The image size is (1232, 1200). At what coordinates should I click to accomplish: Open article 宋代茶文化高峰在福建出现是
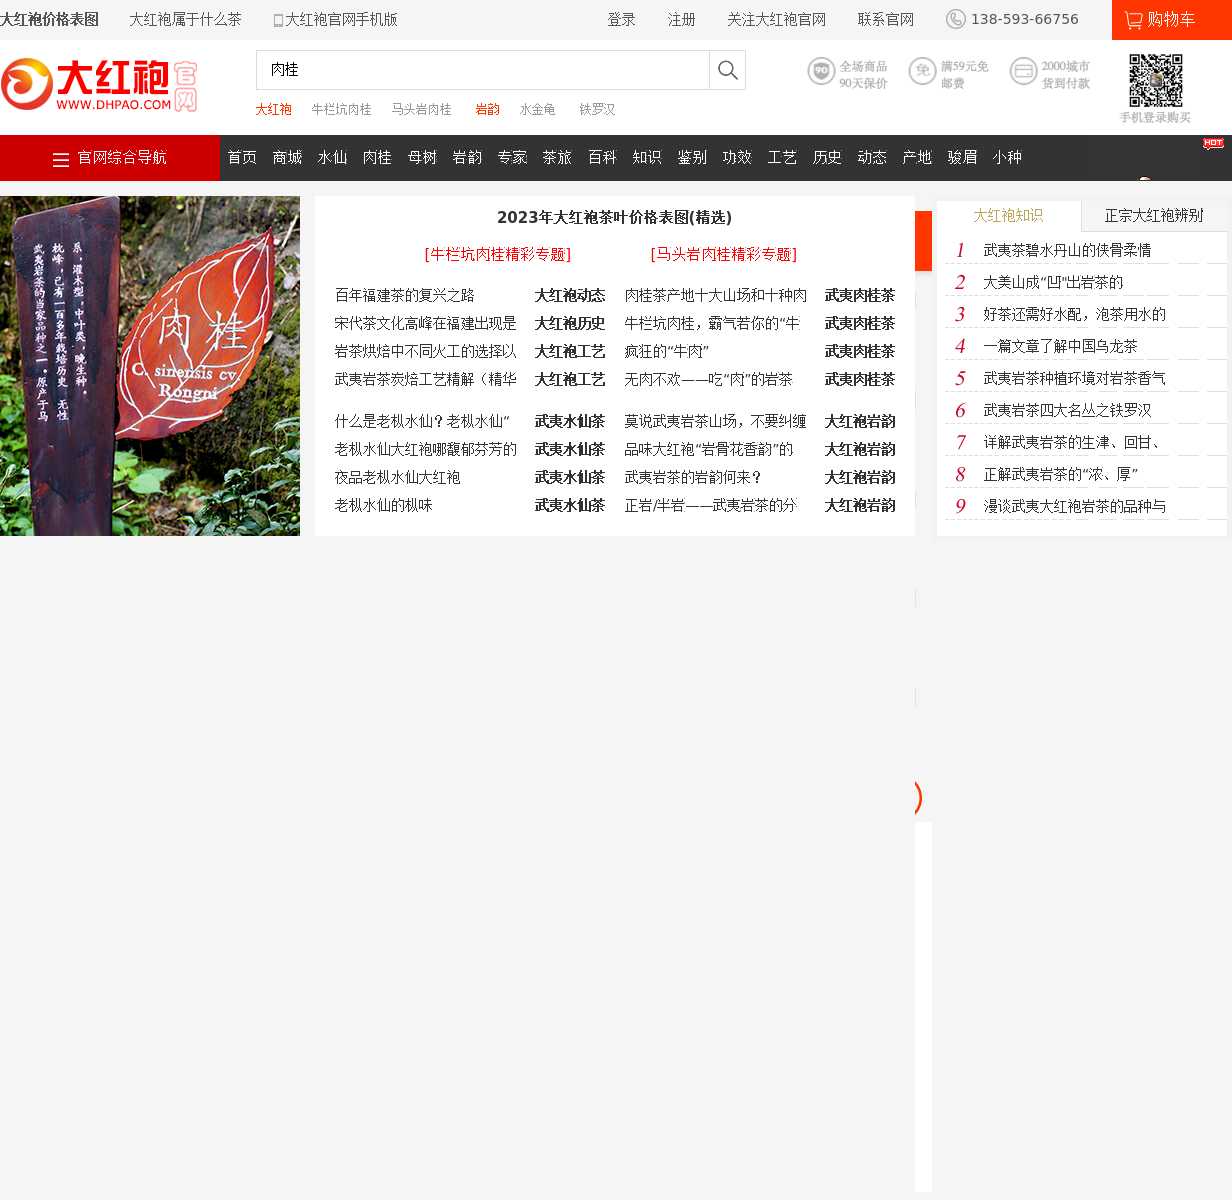[425, 324]
